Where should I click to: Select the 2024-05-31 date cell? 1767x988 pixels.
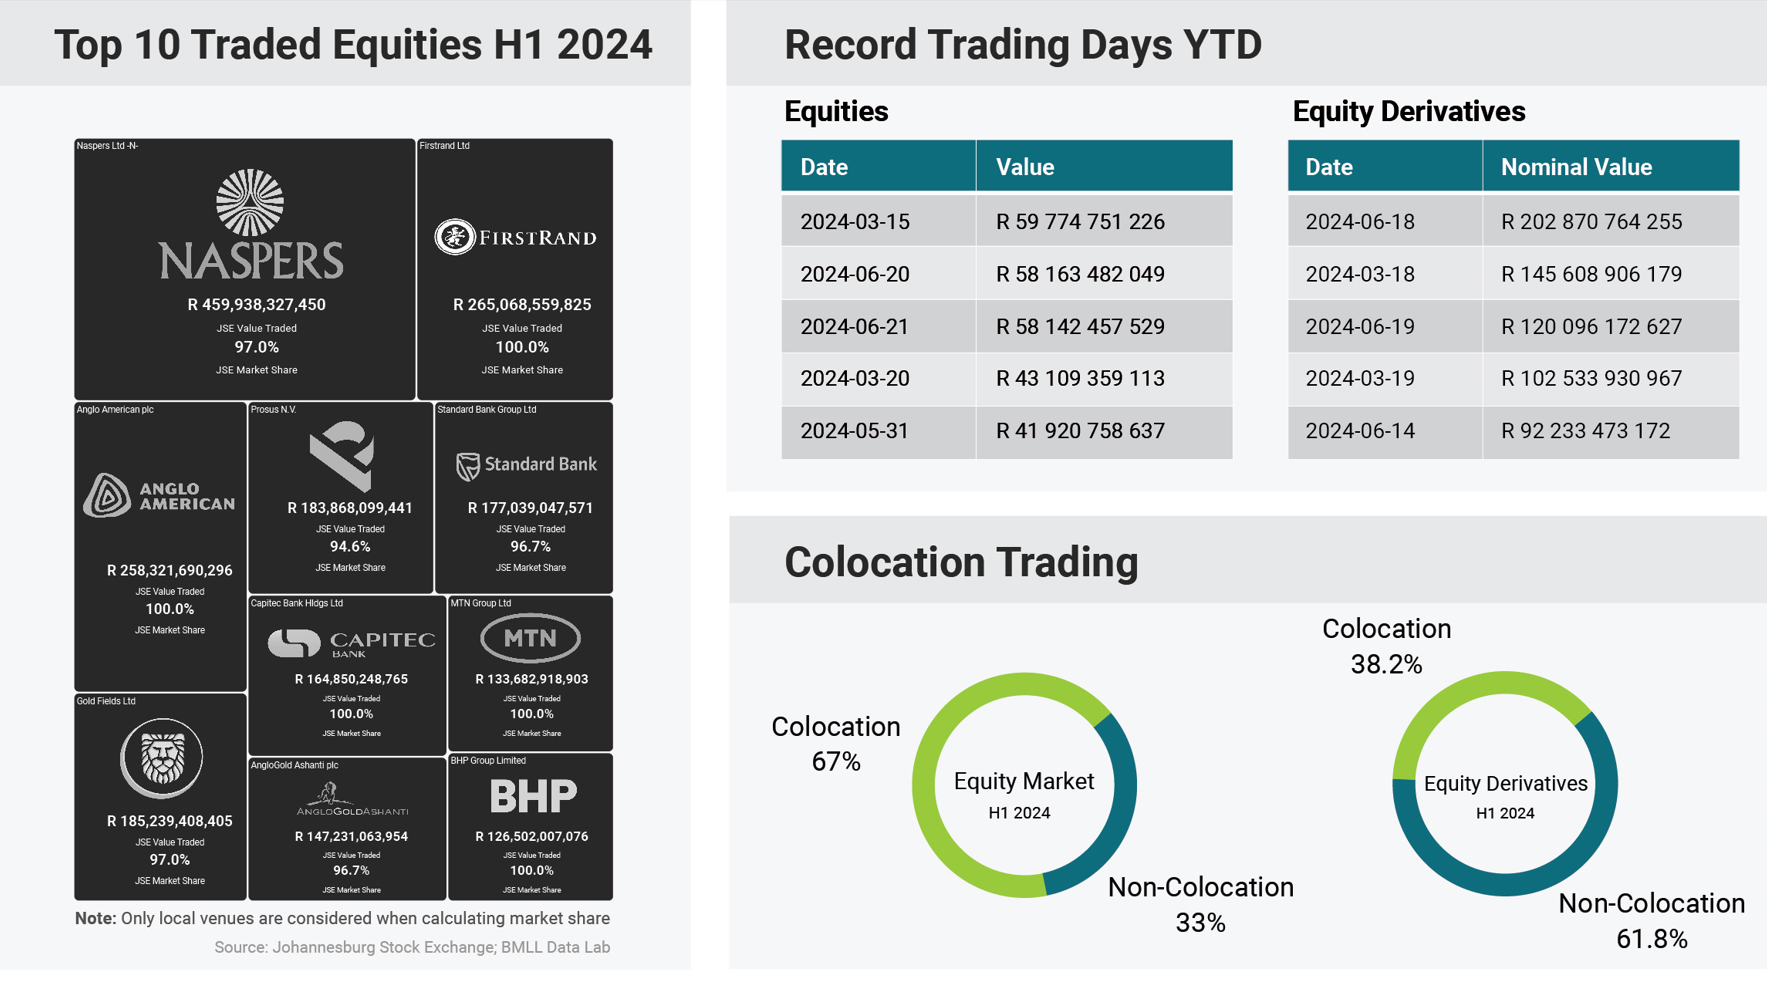[x=878, y=431]
